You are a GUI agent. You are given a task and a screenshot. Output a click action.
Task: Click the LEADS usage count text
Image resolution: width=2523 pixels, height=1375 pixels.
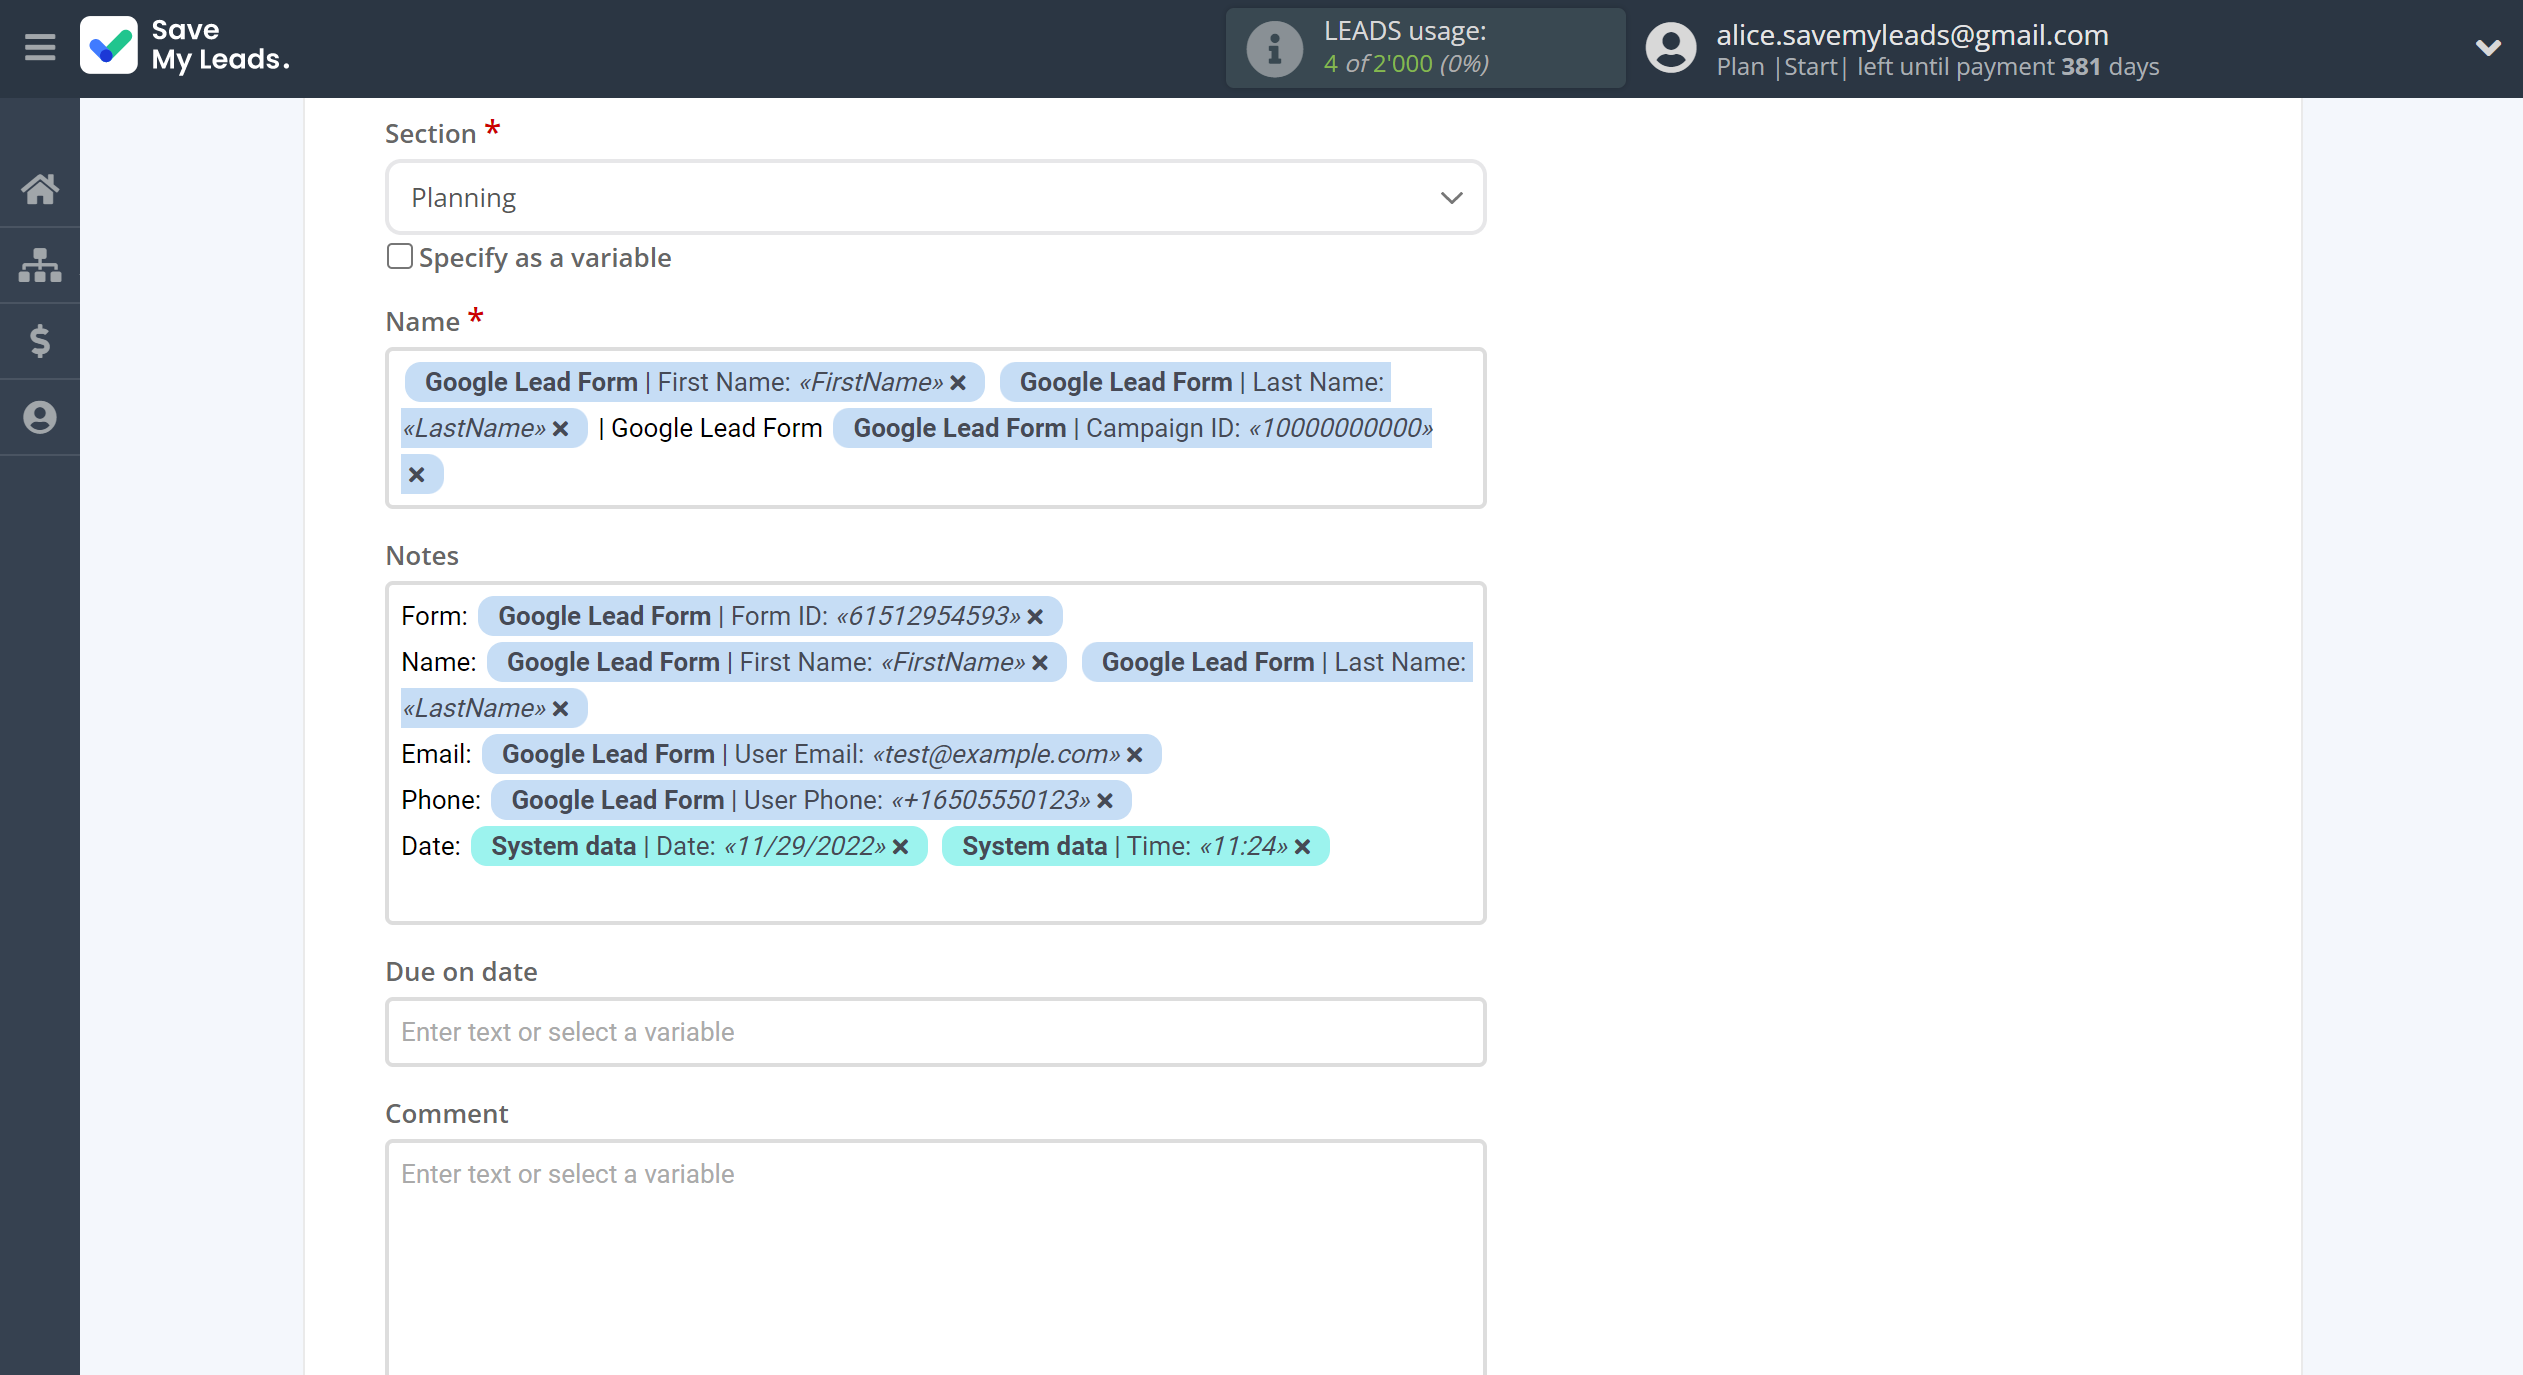coord(1406,64)
